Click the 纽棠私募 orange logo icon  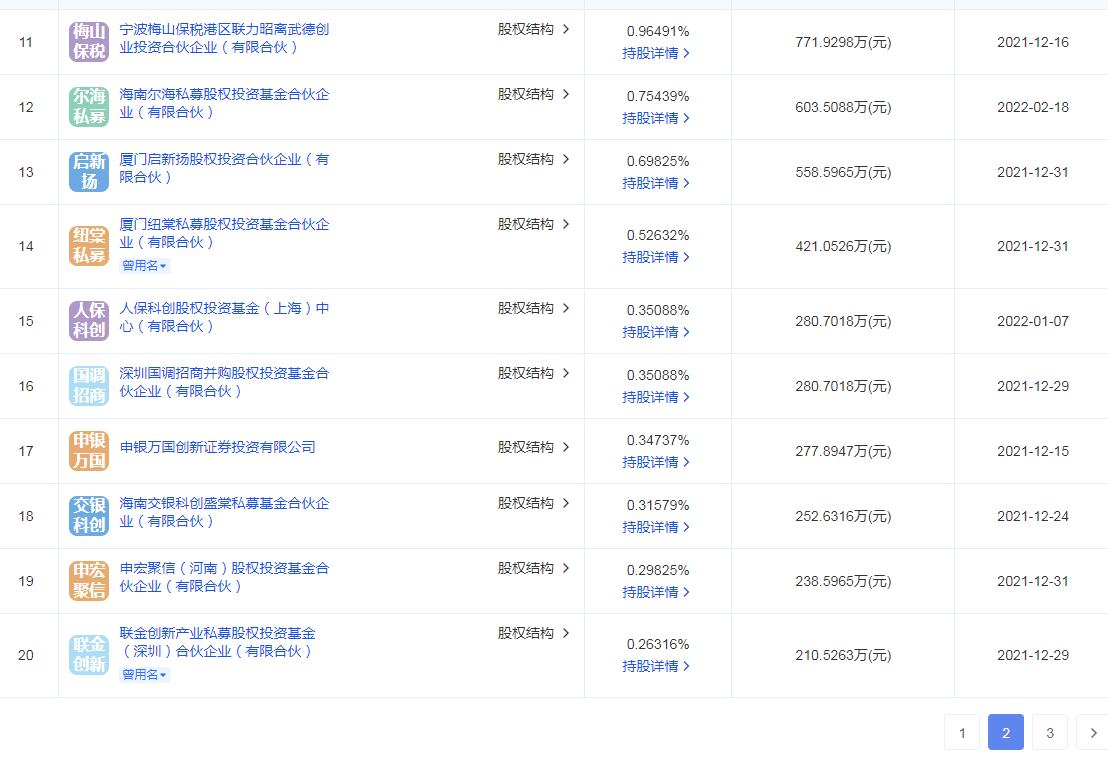pyautogui.click(x=89, y=246)
